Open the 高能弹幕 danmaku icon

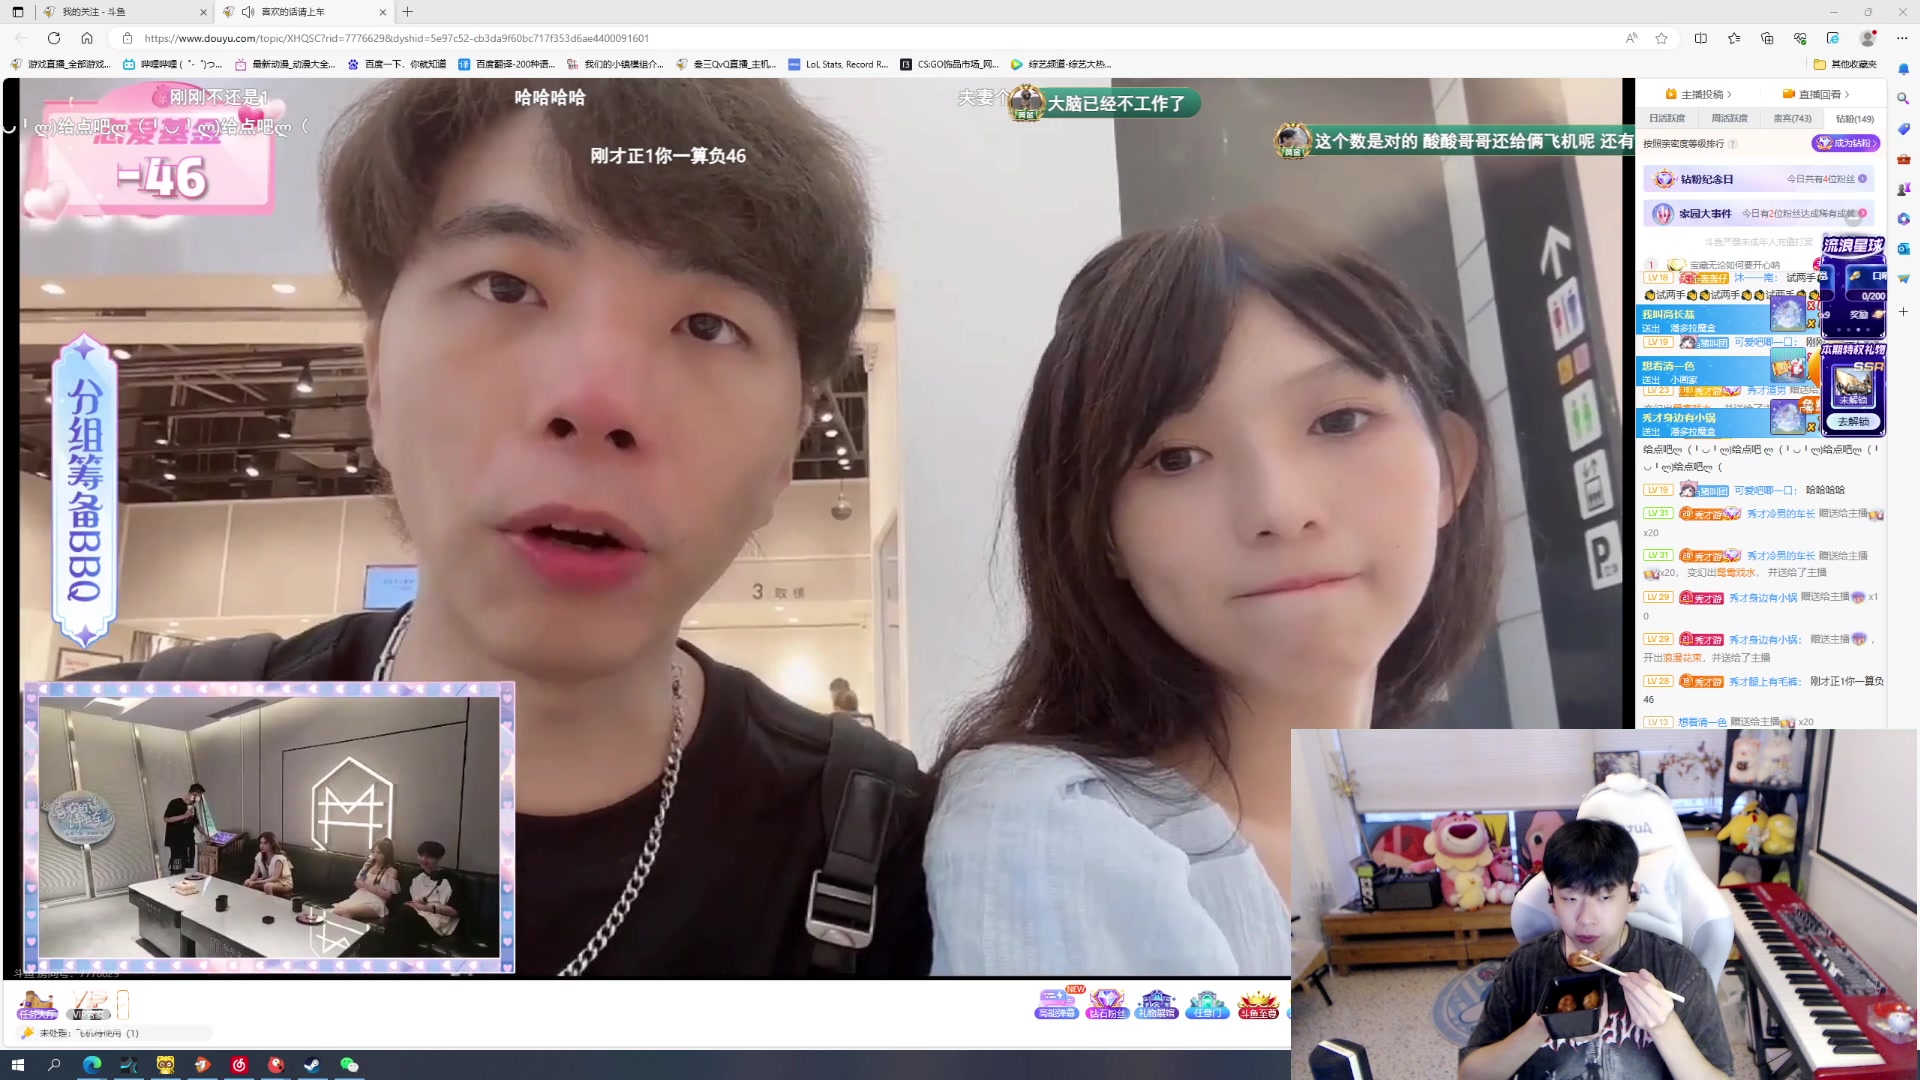point(1056,1004)
